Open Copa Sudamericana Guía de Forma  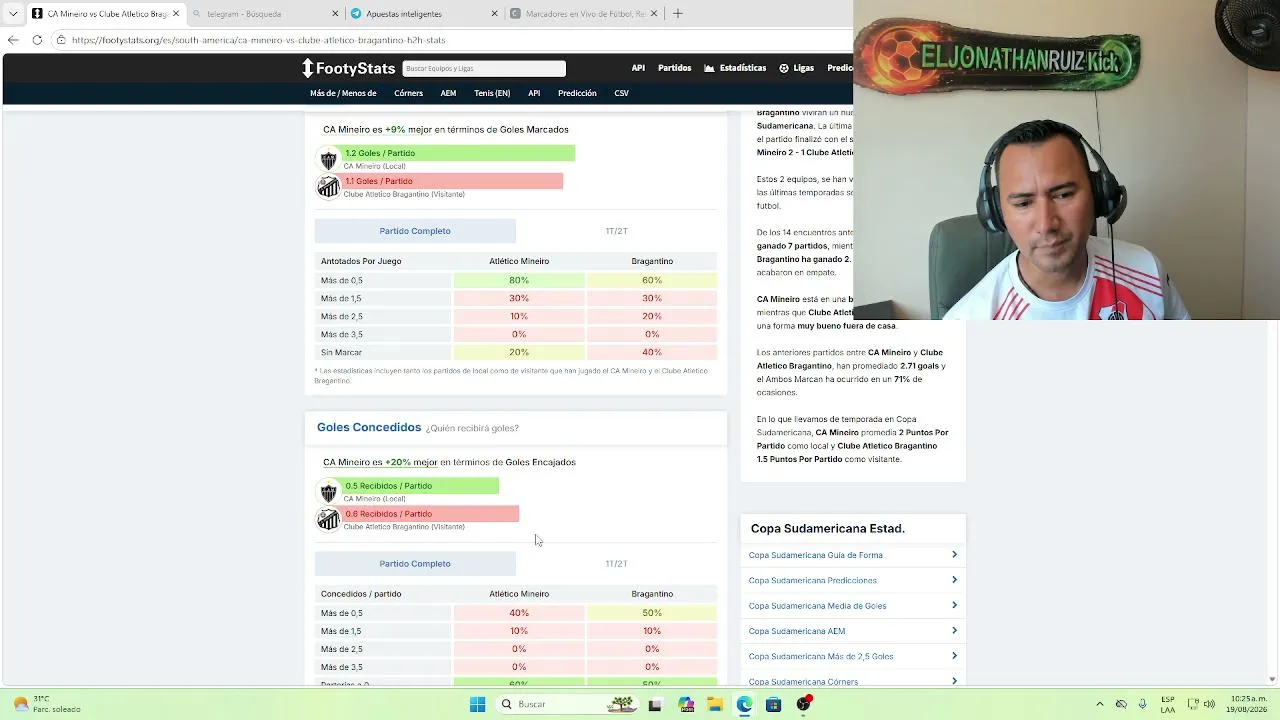pyautogui.click(x=816, y=555)
